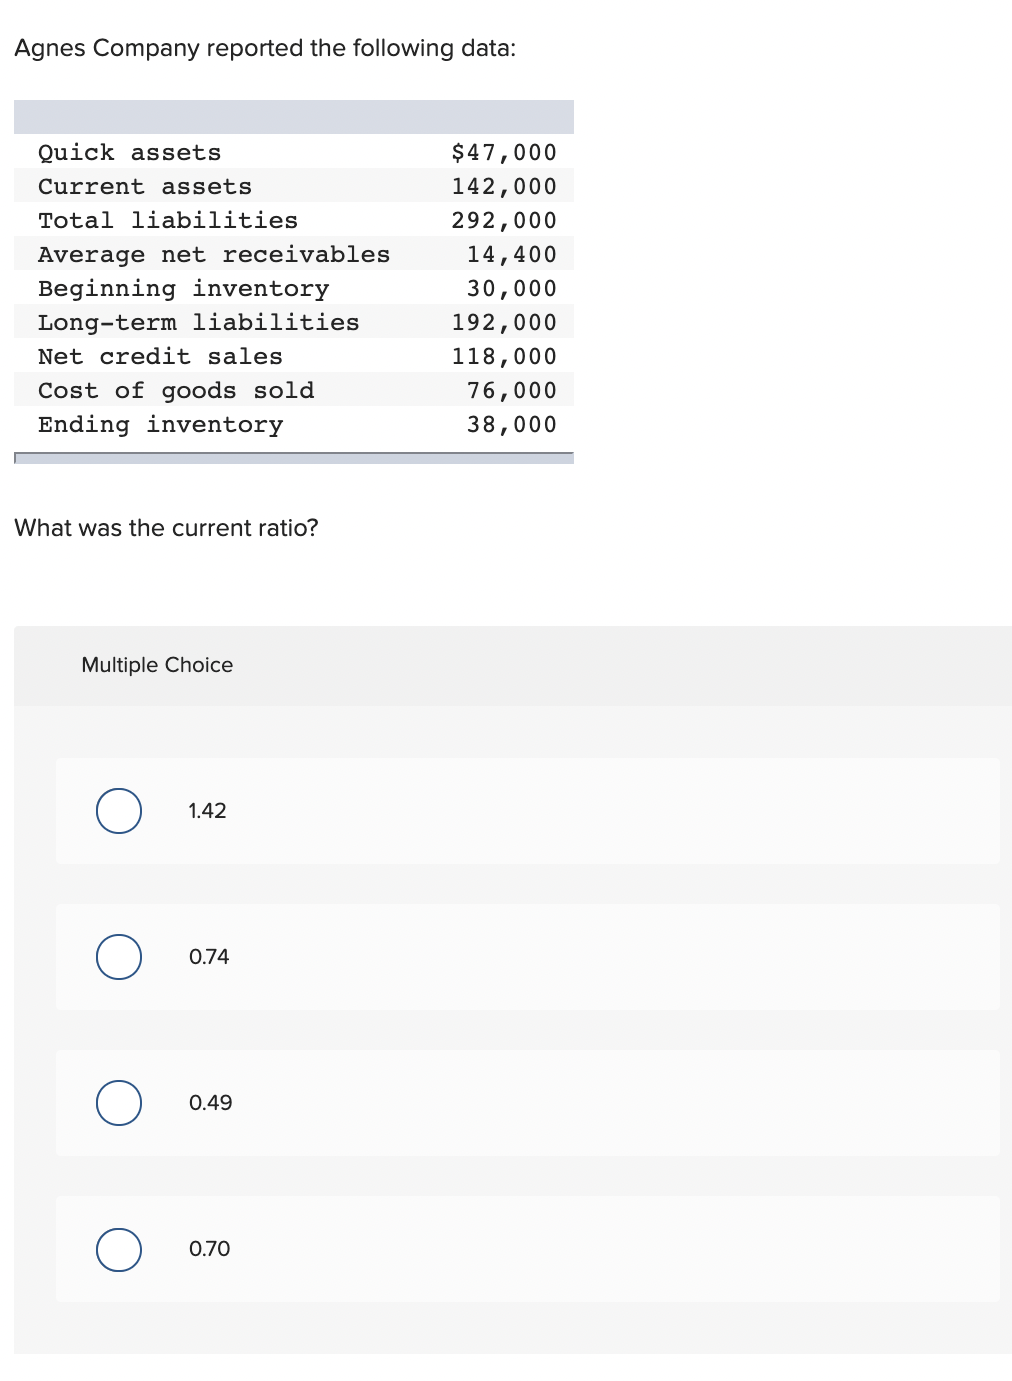
Task: Click the Multiple Choice header label
Action: click(157, 665)
